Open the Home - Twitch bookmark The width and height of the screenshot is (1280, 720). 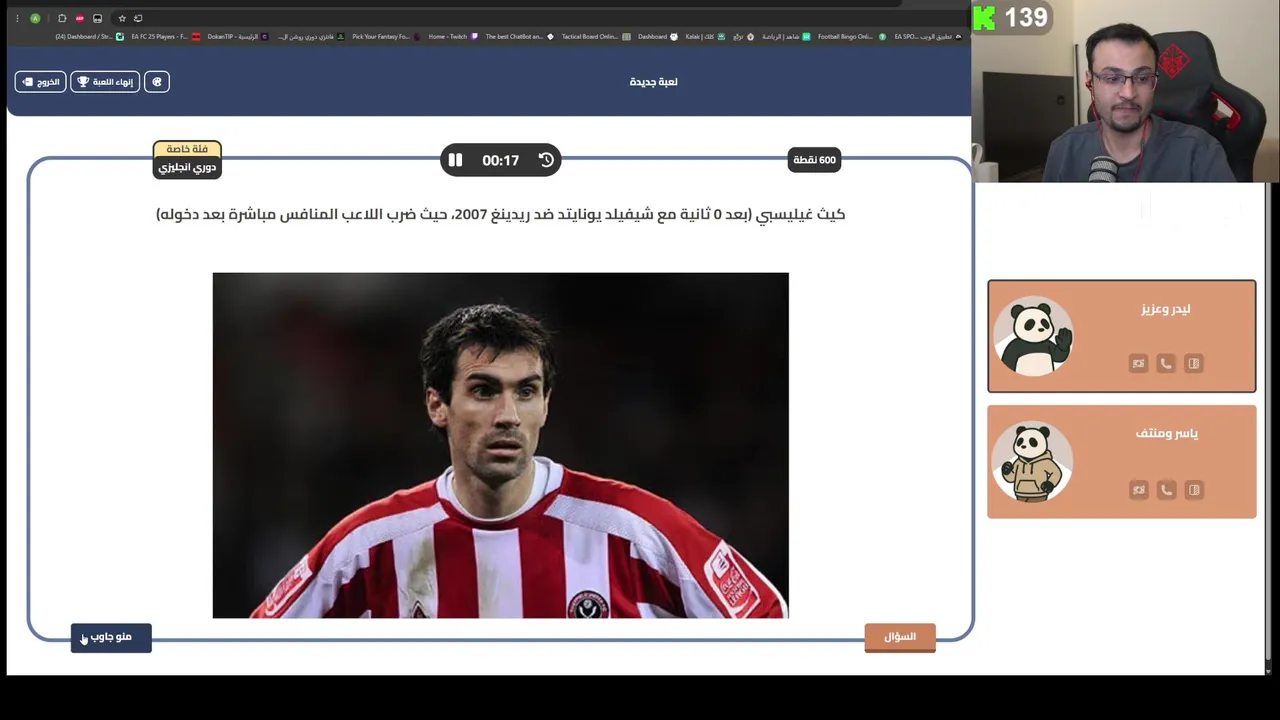(x=452, y=37)
